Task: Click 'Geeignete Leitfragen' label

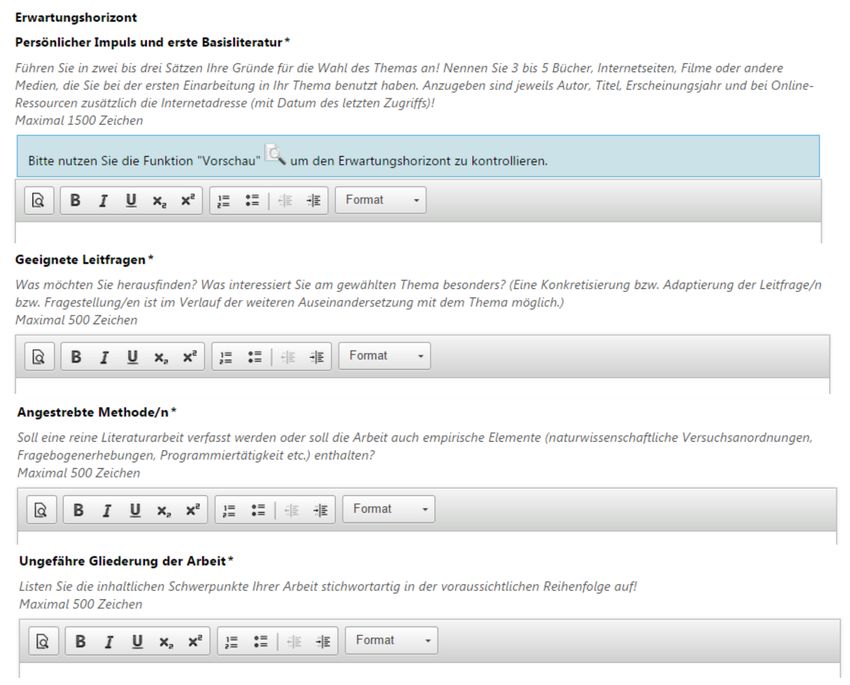Action: (x=80, y=260)
